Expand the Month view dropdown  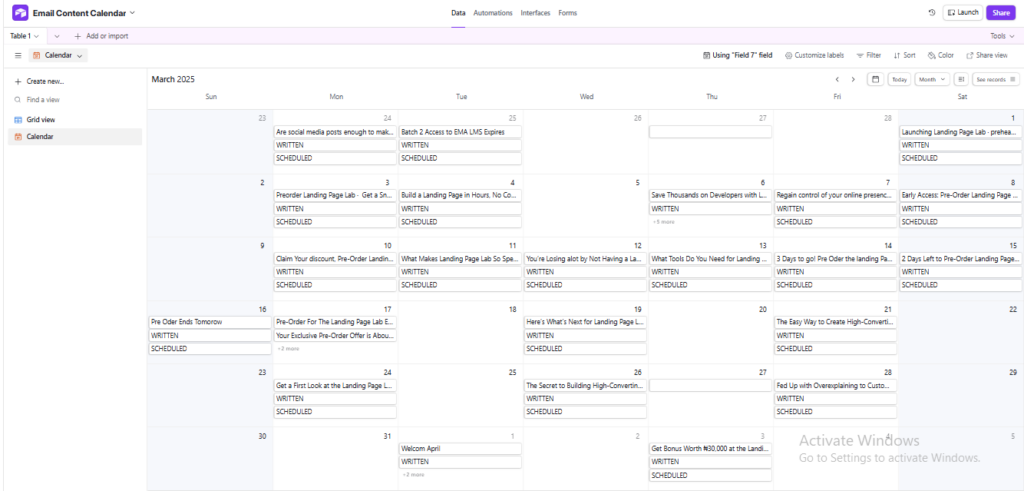[x=931, y=79]
